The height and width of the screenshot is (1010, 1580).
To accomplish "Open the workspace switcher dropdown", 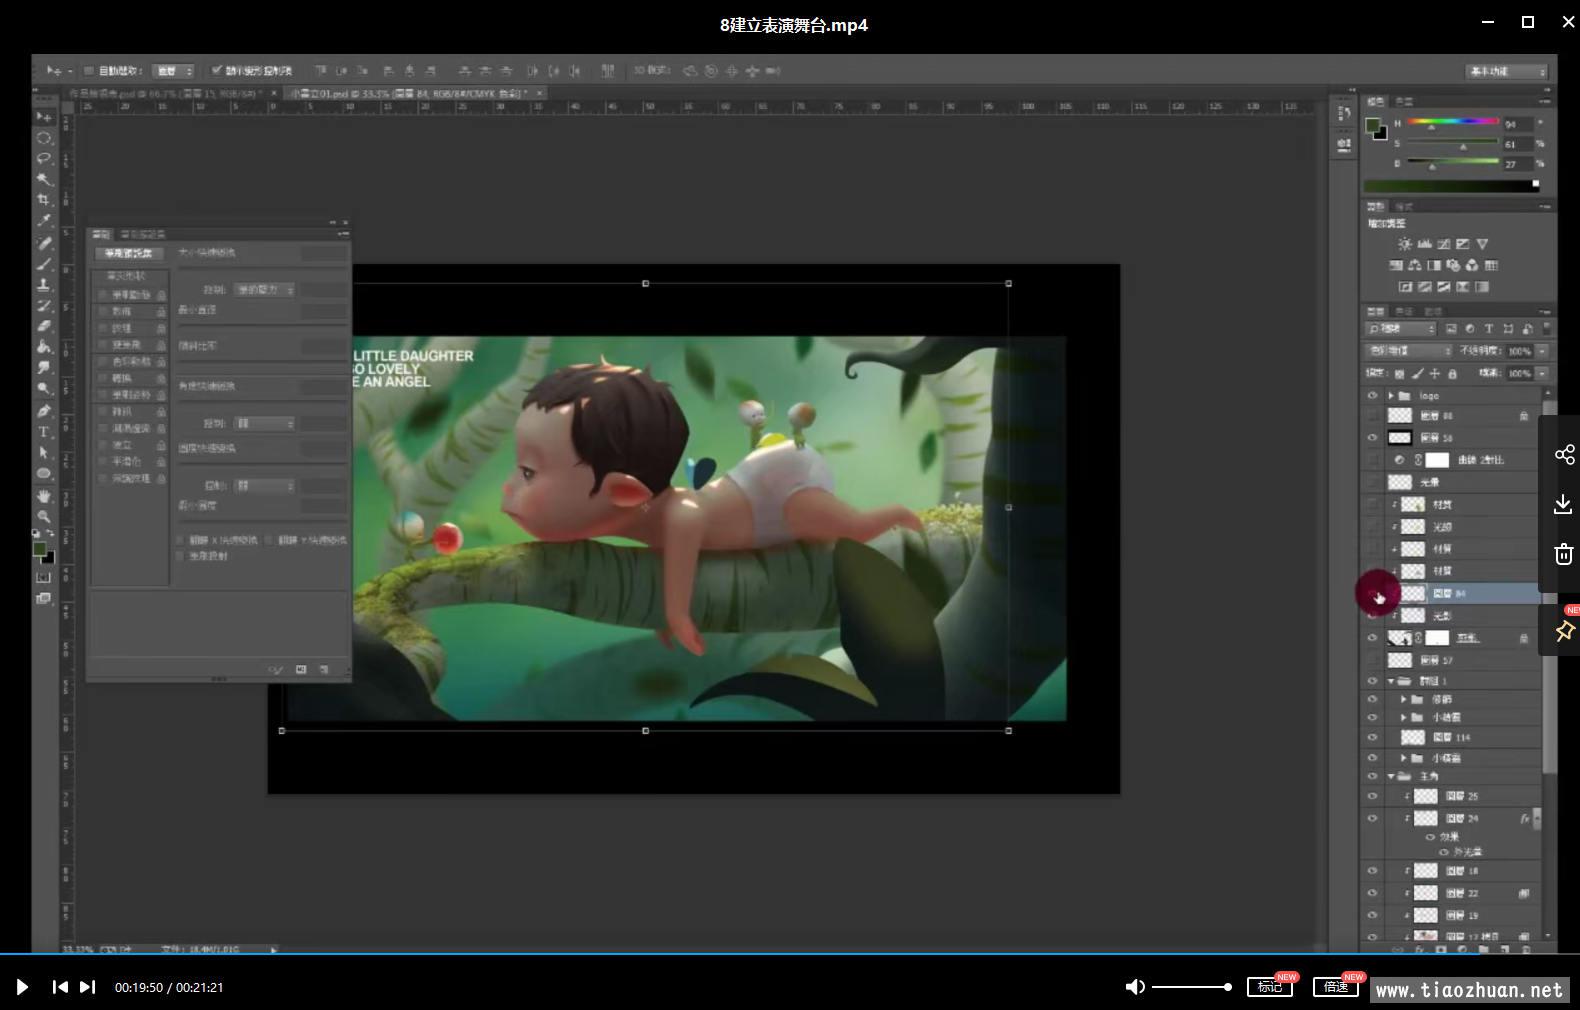I will point(1507,71).
